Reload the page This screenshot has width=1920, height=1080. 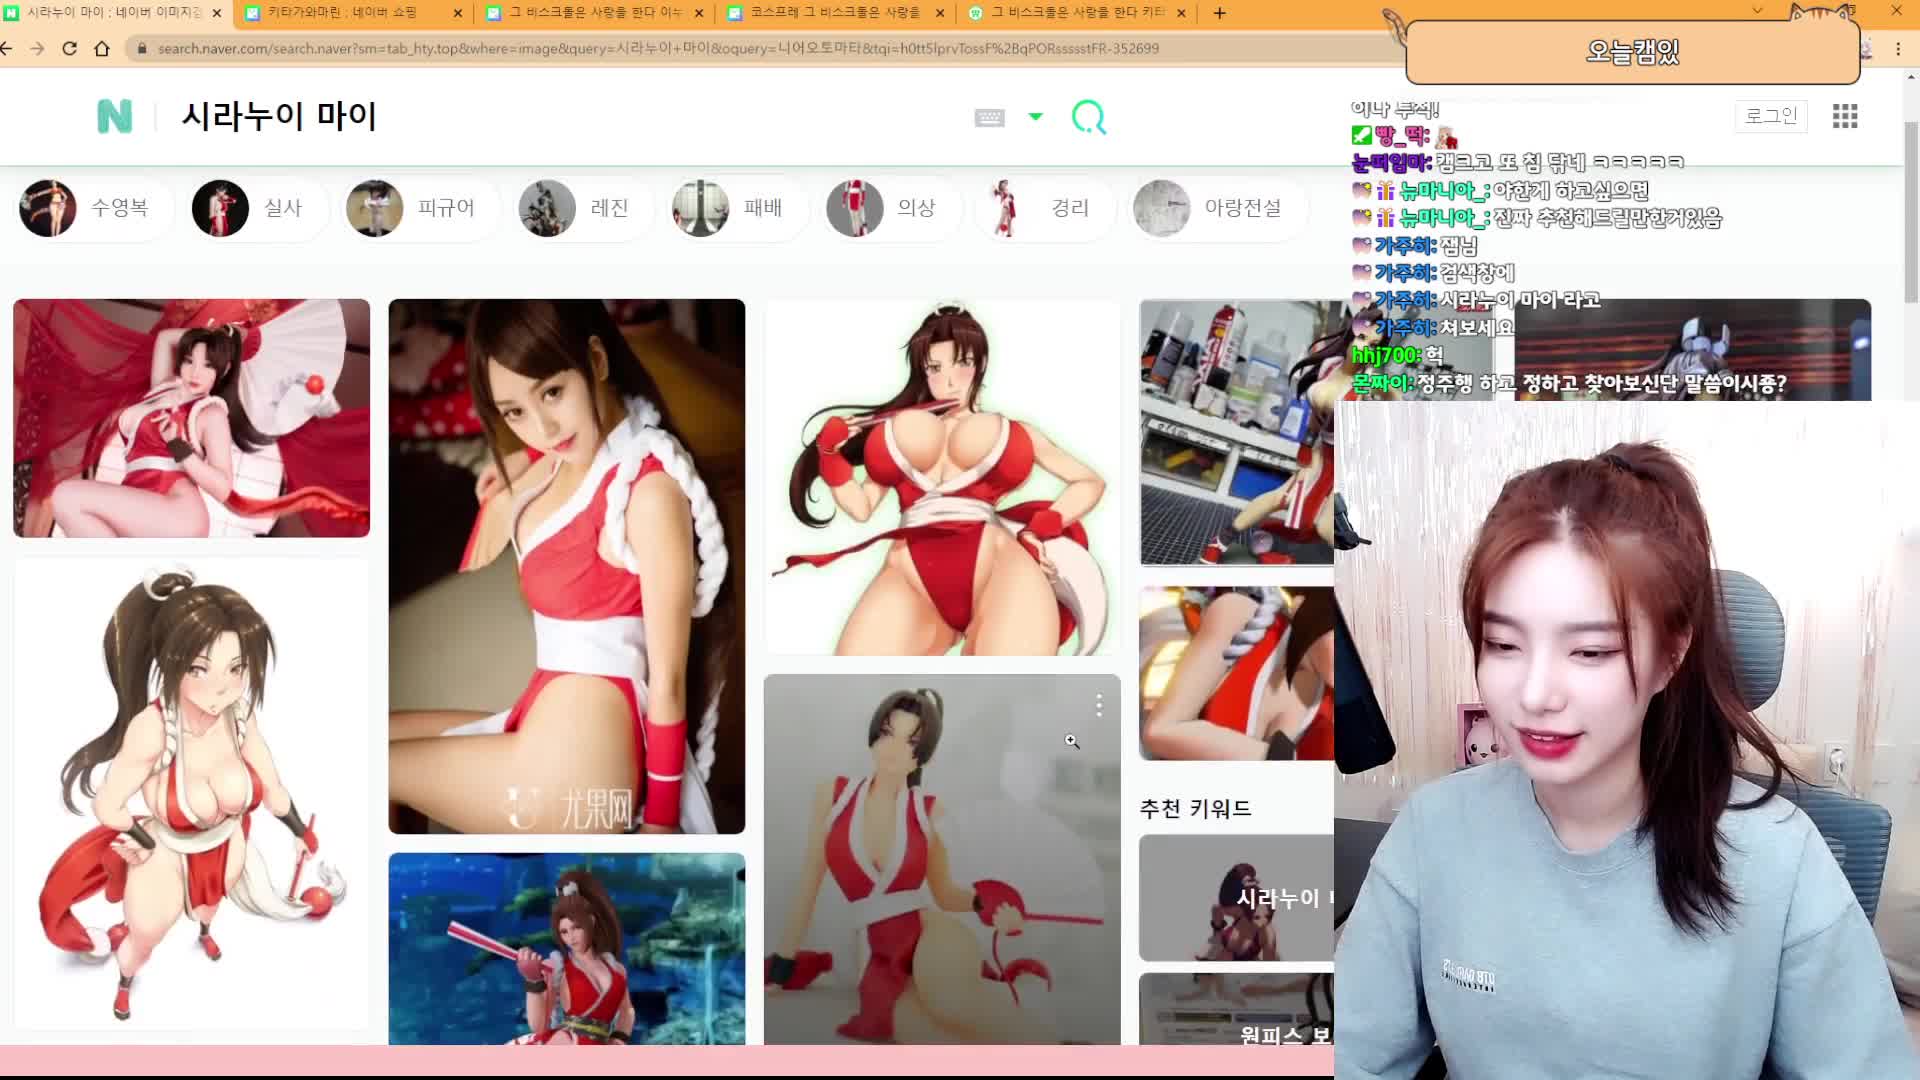[70, 48]
